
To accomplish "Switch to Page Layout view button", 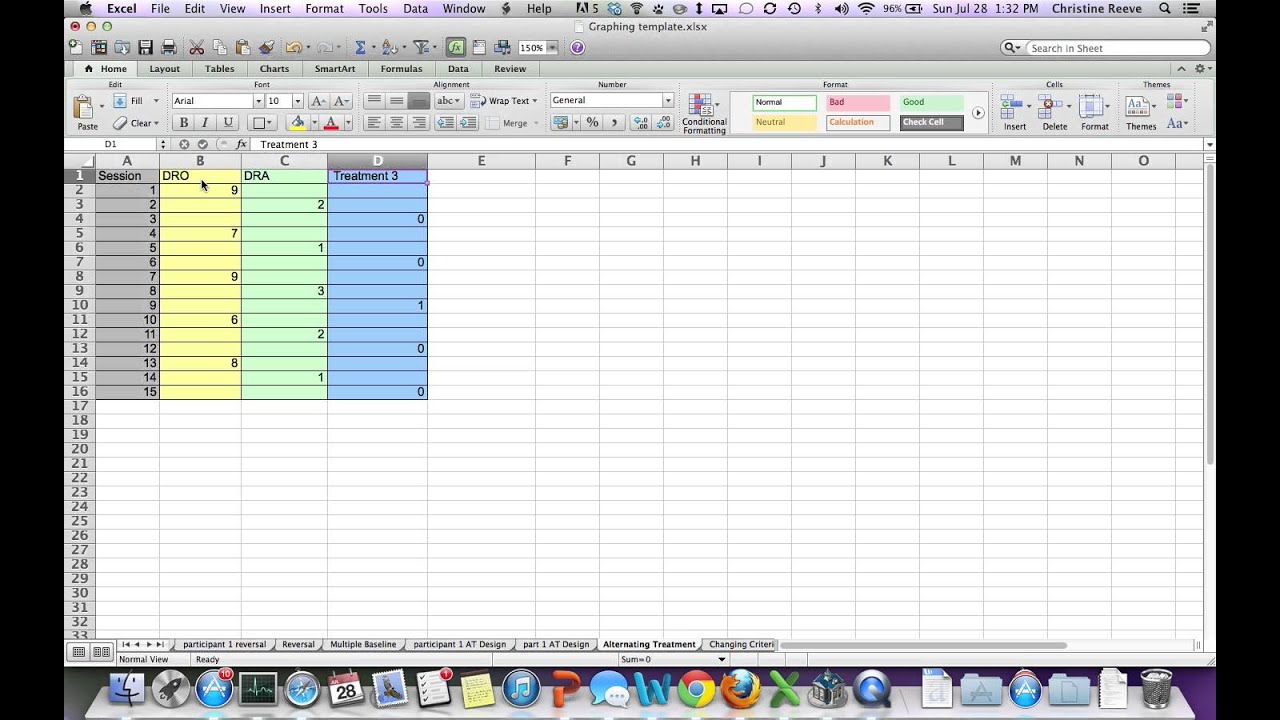I will point(101,652).
